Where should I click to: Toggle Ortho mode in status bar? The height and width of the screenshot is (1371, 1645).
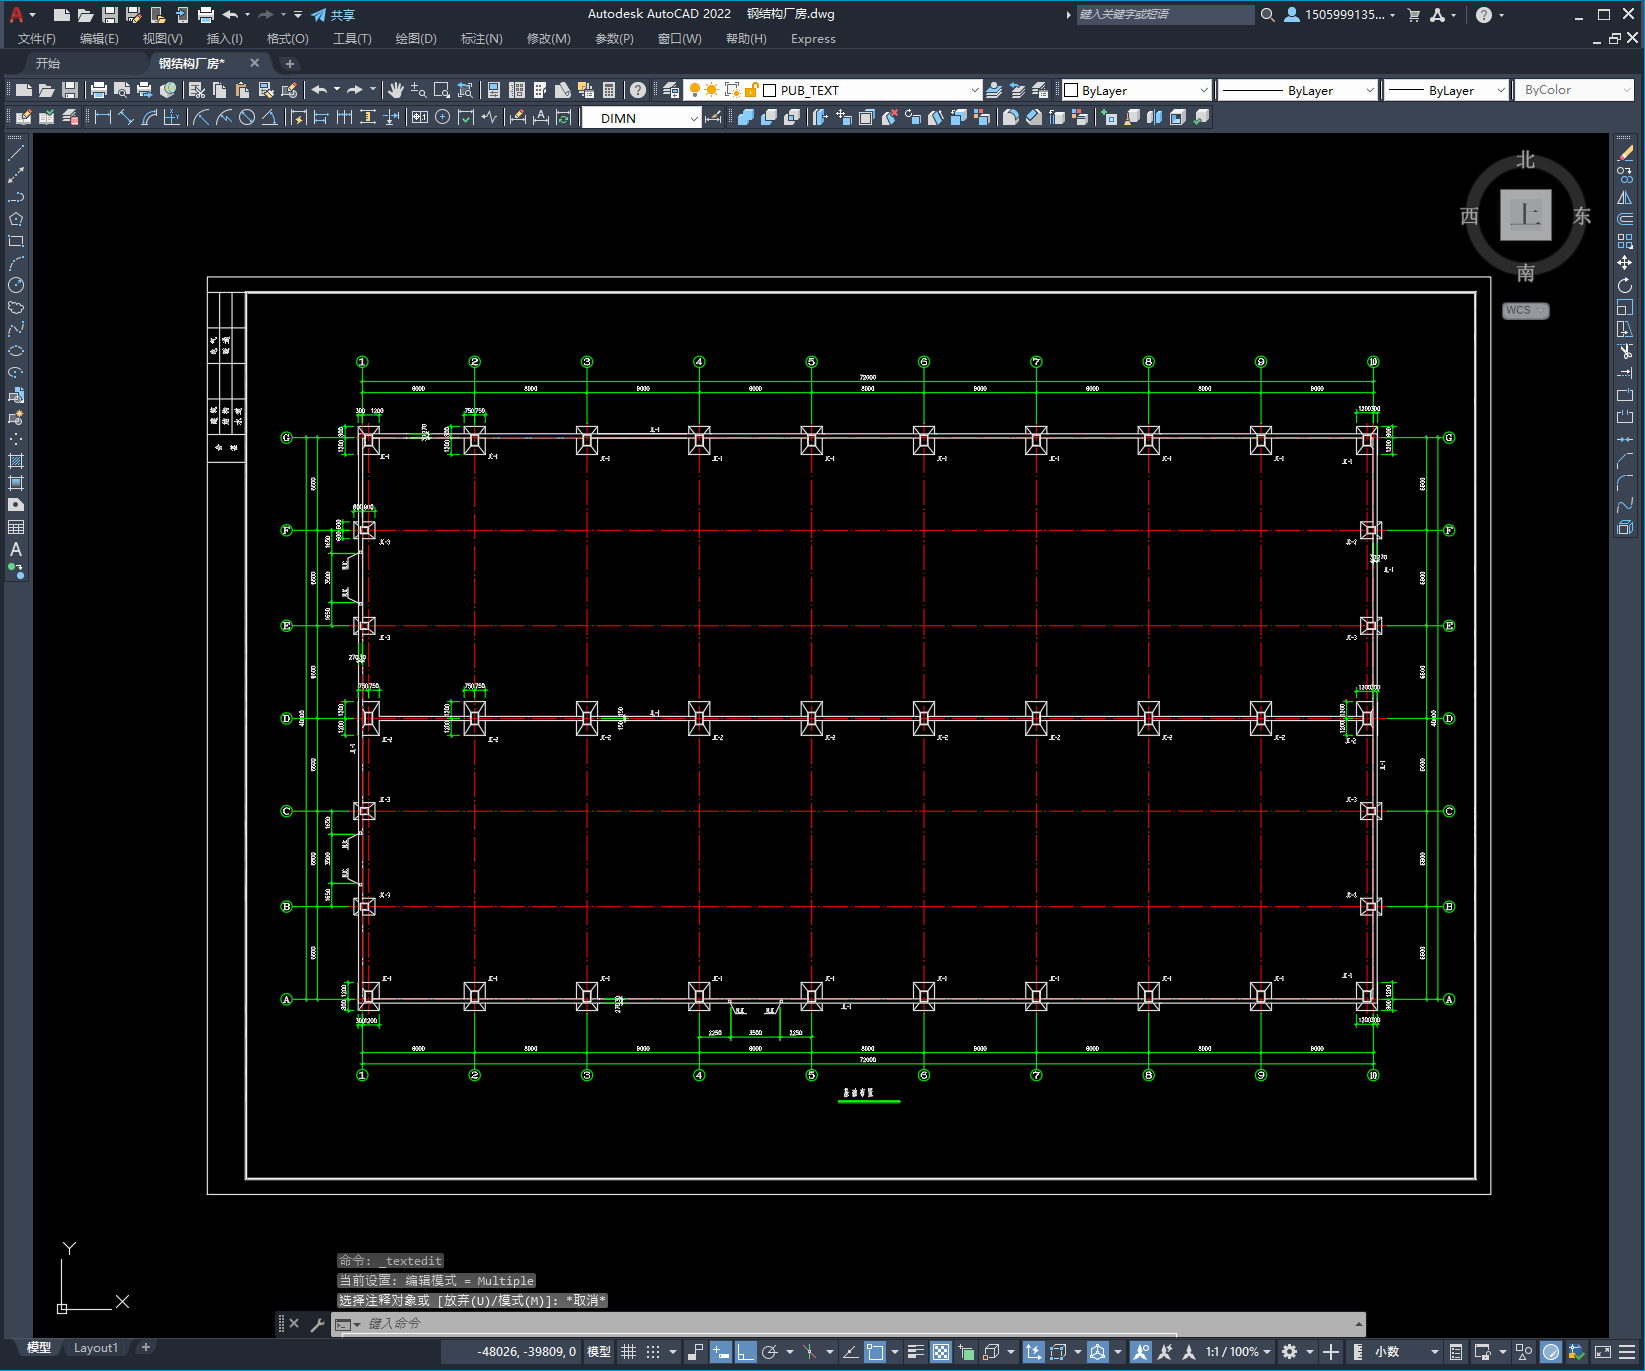pyautogui.click(x=745, y=1352)
